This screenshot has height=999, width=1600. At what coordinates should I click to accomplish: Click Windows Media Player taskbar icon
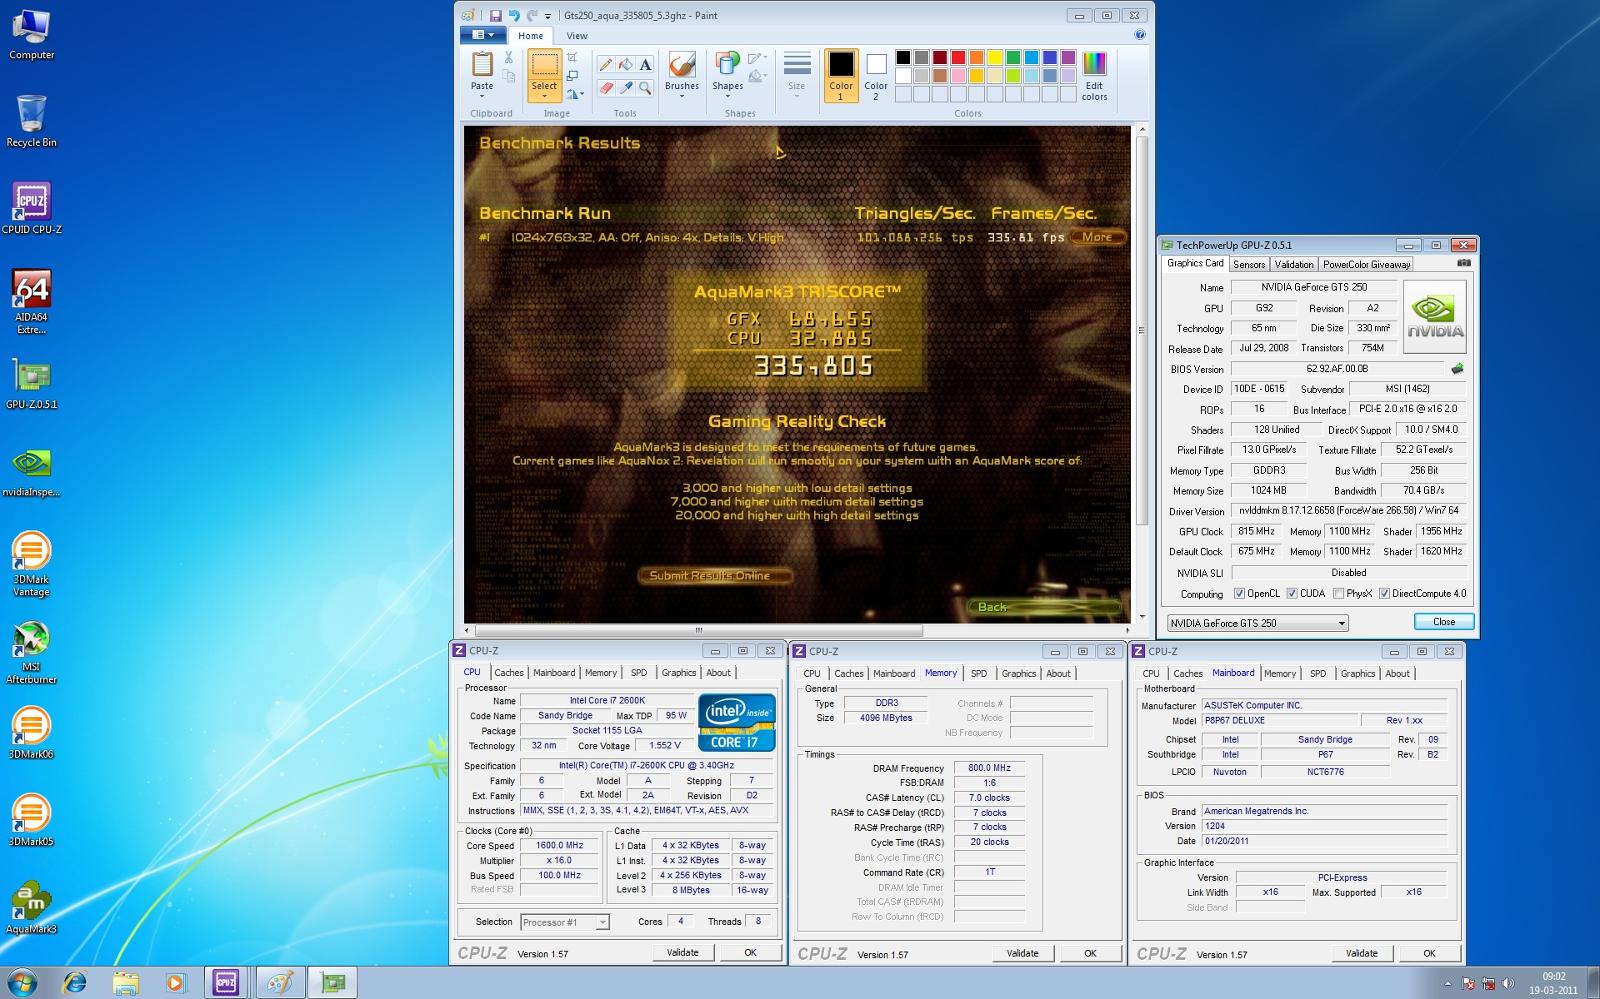[176, 983]
